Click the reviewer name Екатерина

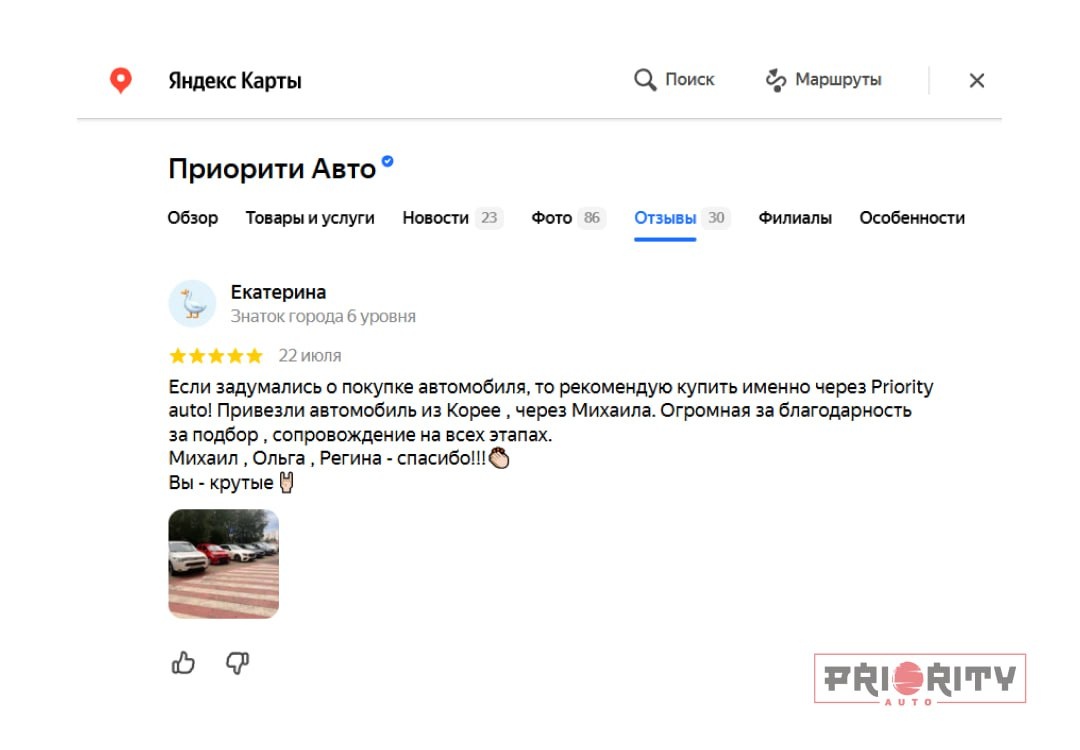[x=278, y=292]
